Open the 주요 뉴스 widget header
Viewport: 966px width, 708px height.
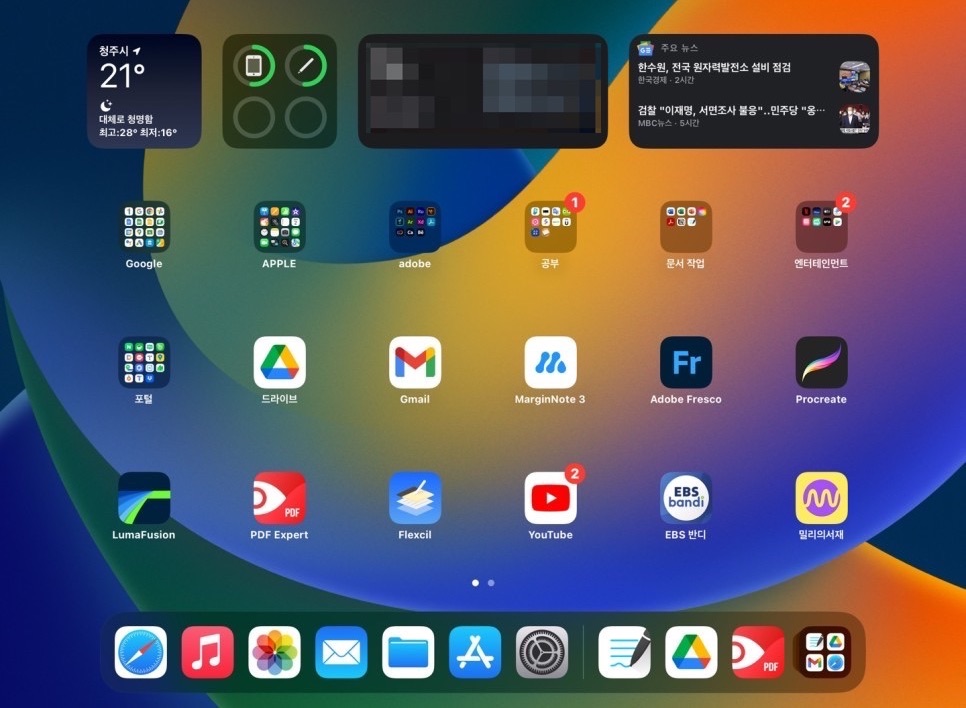coord(668,47)
